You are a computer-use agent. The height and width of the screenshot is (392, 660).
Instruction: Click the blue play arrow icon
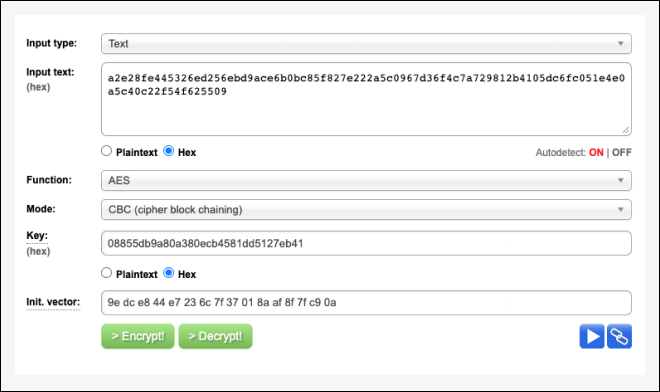click(x=592, y=336)
